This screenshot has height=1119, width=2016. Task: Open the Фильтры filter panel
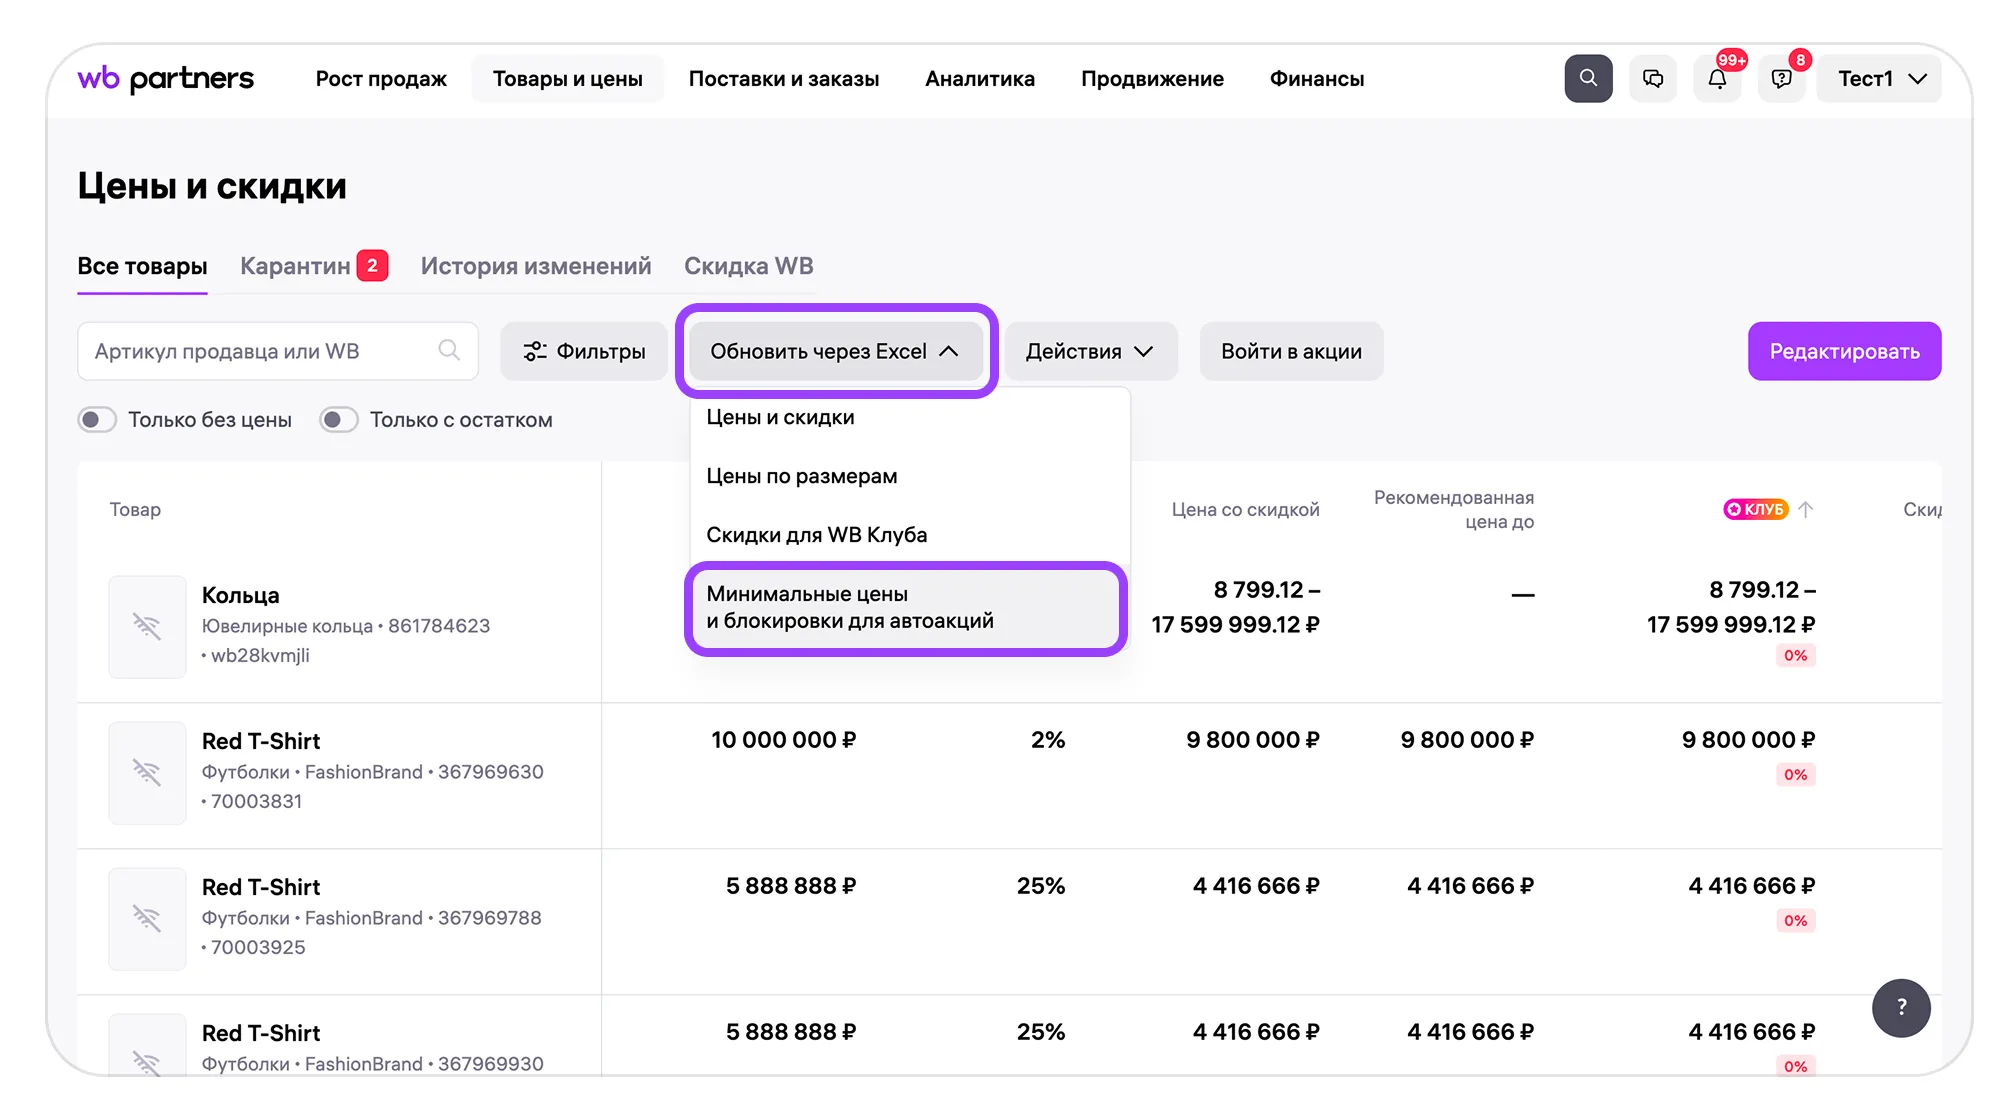(584, 351)
